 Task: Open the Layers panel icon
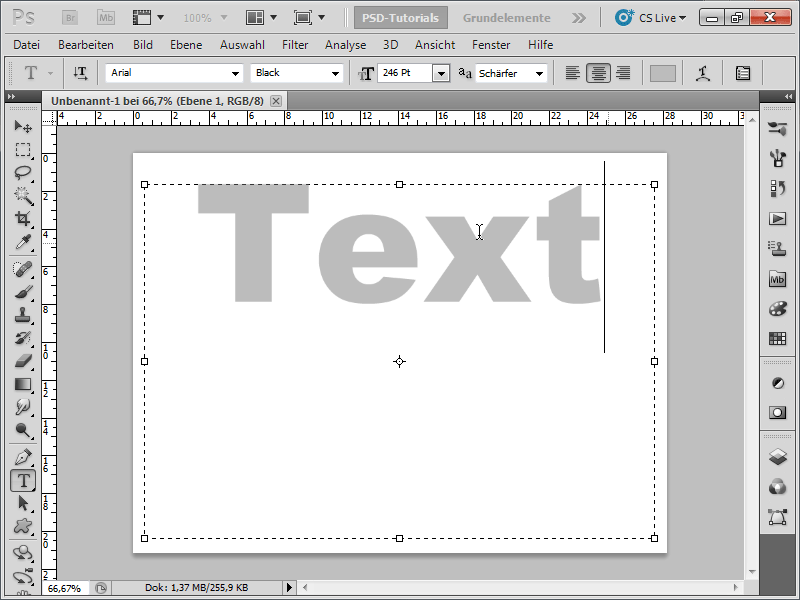pyautogui.click(x=778, y=457)
